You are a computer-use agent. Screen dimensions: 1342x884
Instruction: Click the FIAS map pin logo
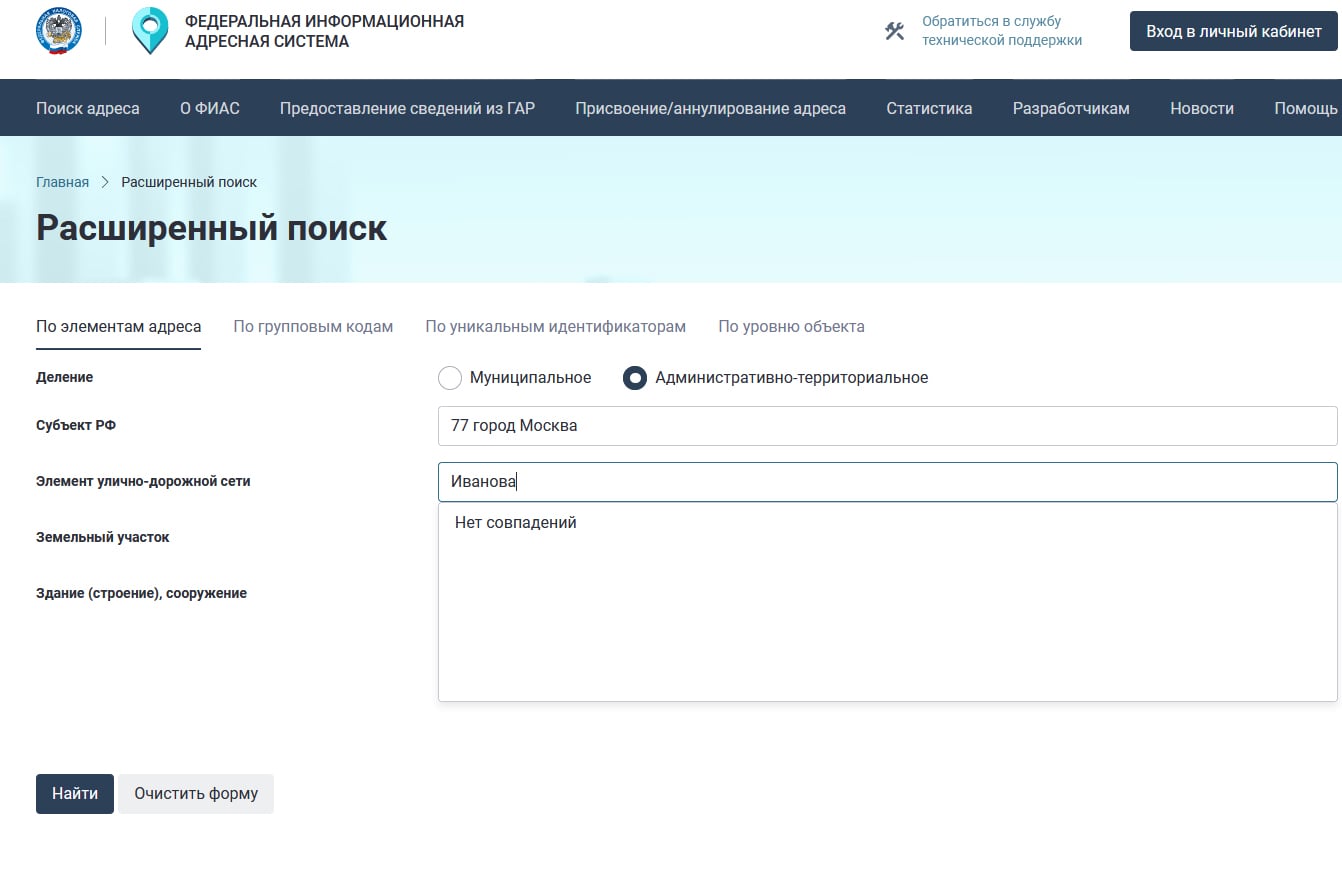pos(150,30)
